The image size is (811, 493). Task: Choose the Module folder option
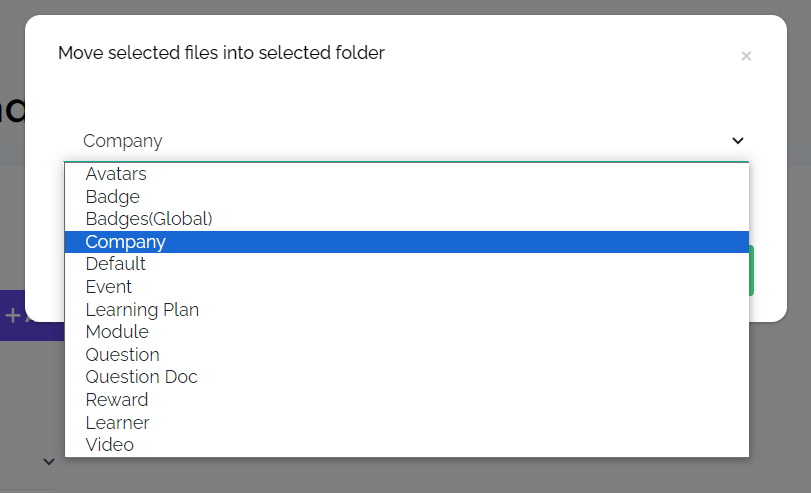[117, 332]
